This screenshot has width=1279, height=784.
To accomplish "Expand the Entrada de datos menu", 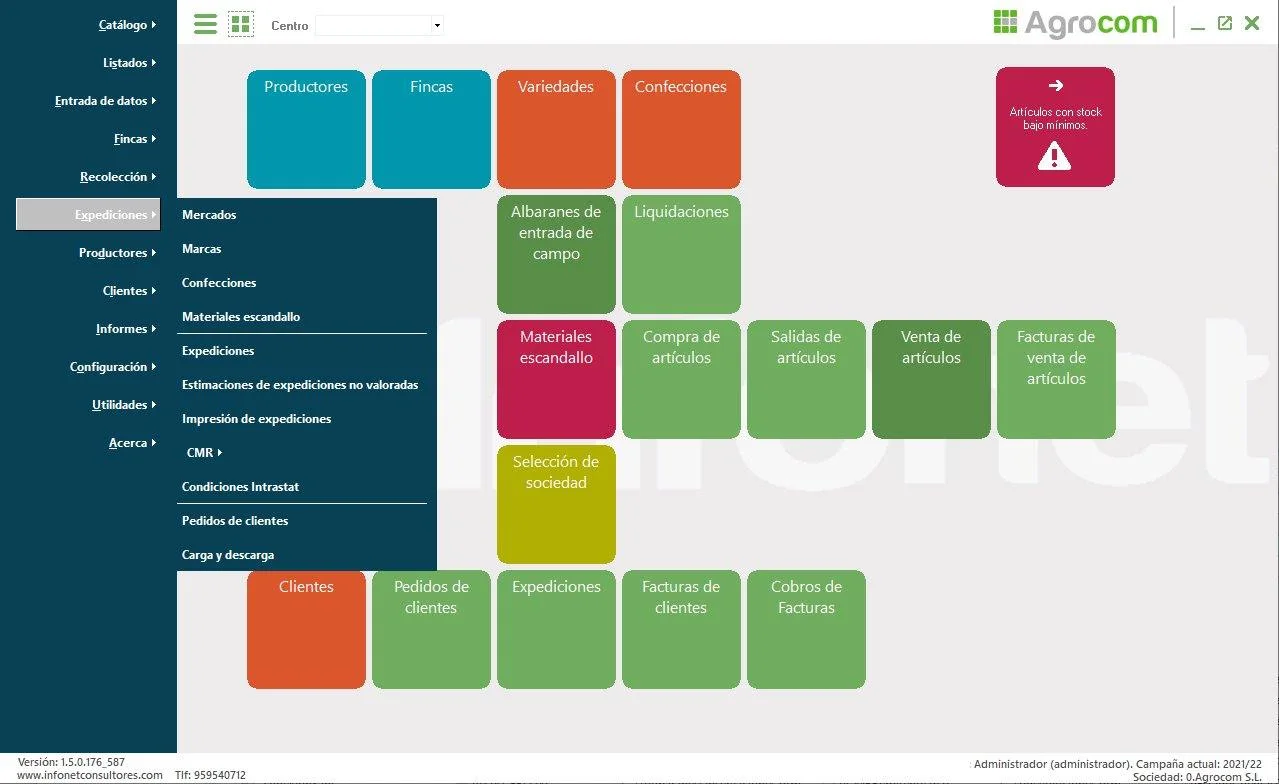I will 105,101.
